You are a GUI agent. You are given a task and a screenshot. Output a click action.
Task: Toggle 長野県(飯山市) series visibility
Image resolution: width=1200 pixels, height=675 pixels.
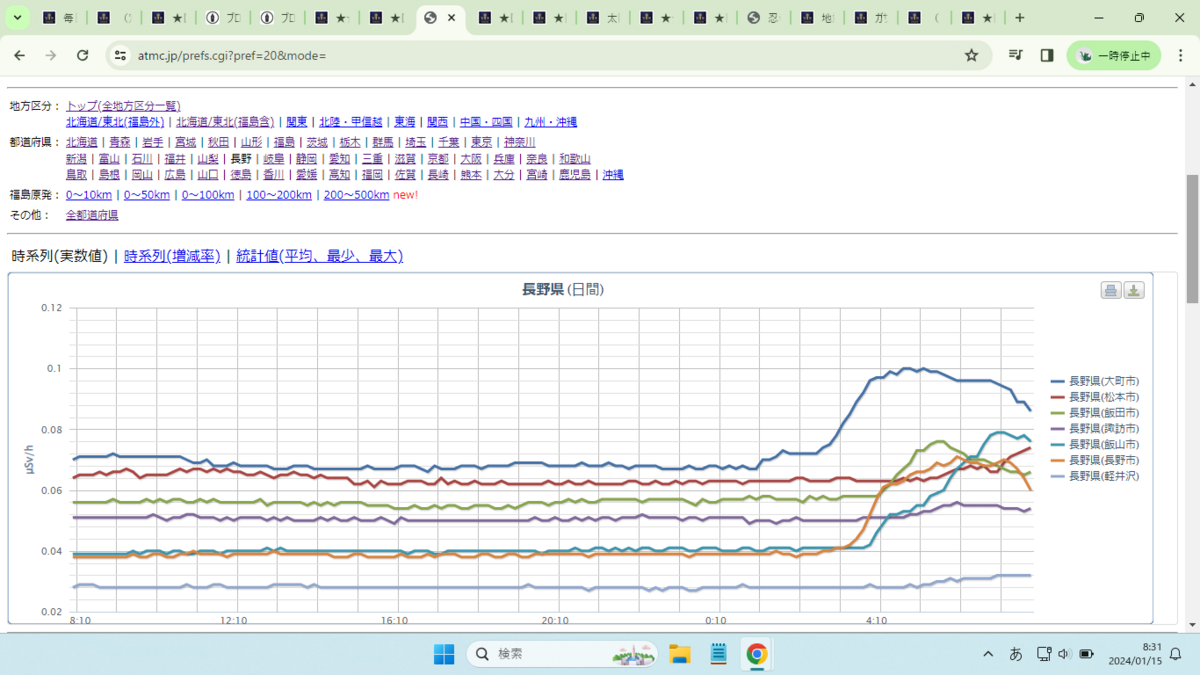(x=1095, y=444)
